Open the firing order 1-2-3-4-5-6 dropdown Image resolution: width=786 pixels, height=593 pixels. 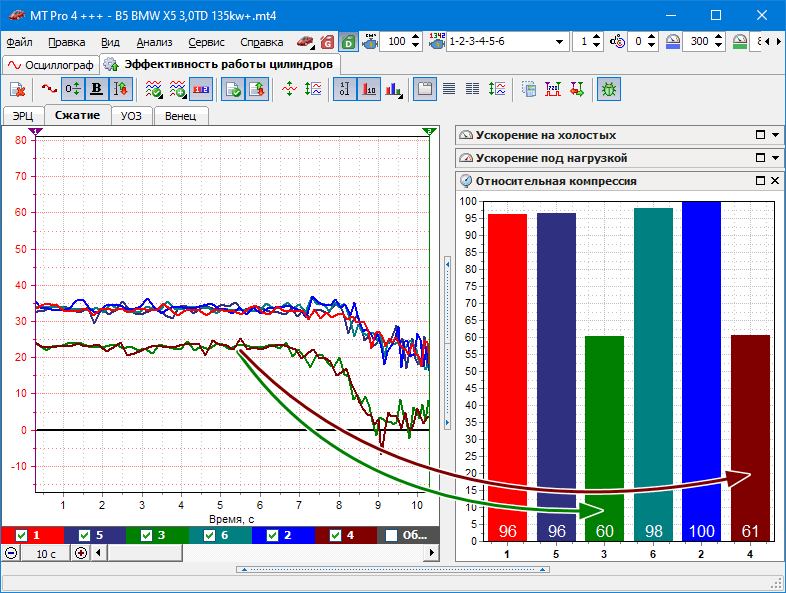559,42
